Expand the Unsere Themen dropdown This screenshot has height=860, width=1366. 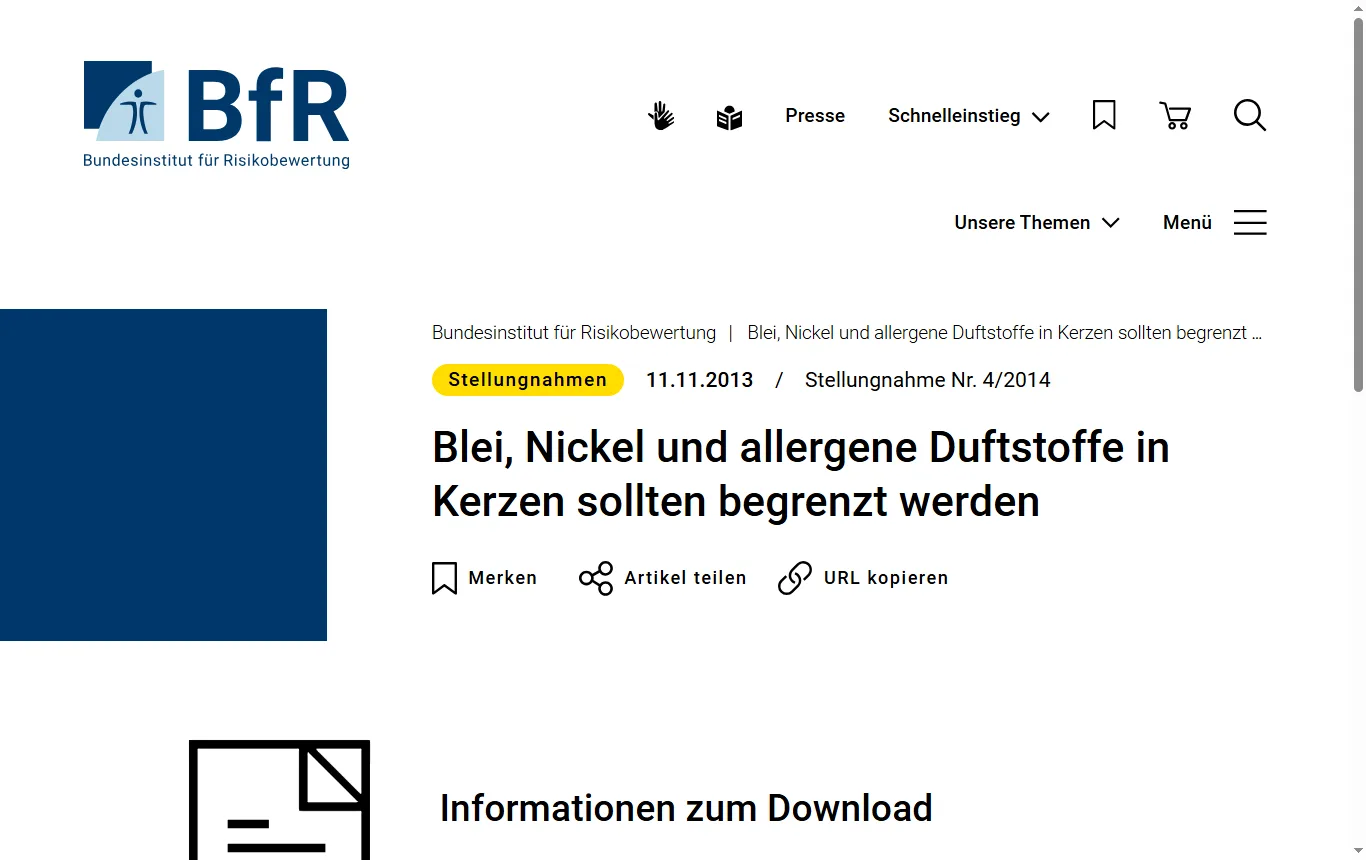pyautogui.click(x=1037, y=222)
